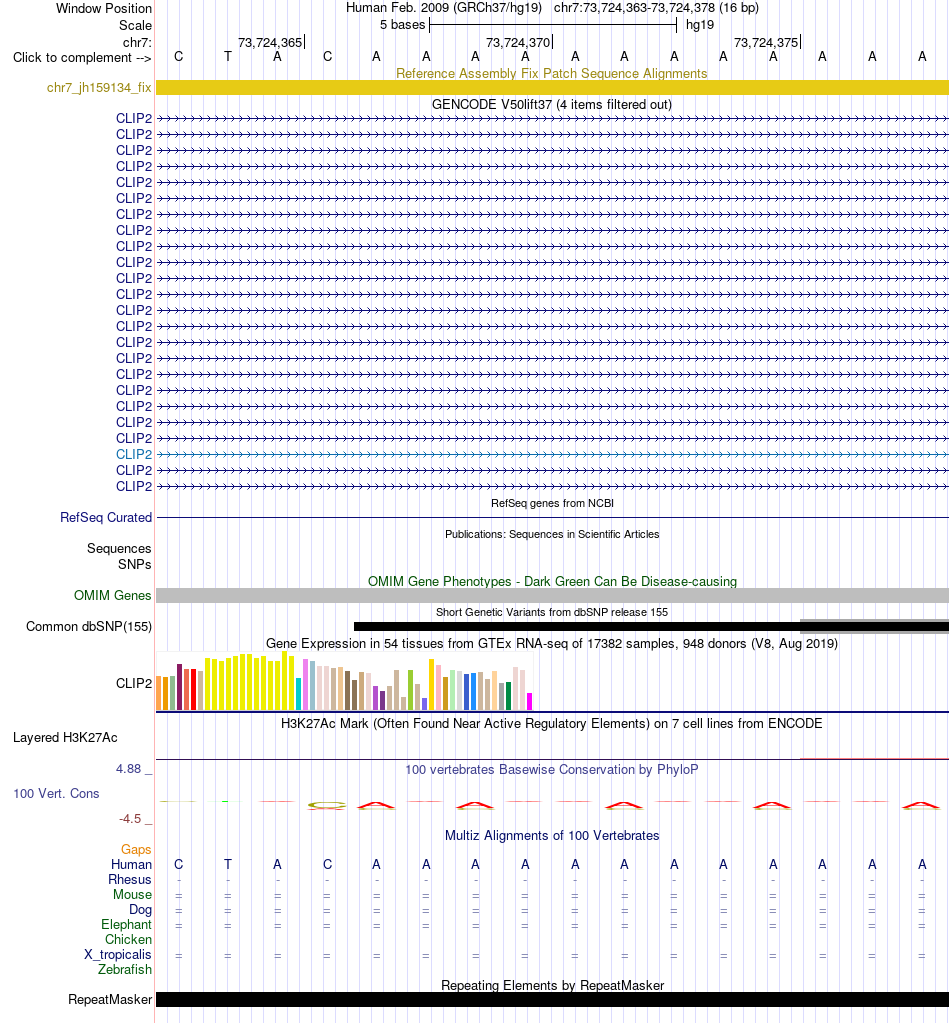Click the 'Scale' track label

coord(135,25)
